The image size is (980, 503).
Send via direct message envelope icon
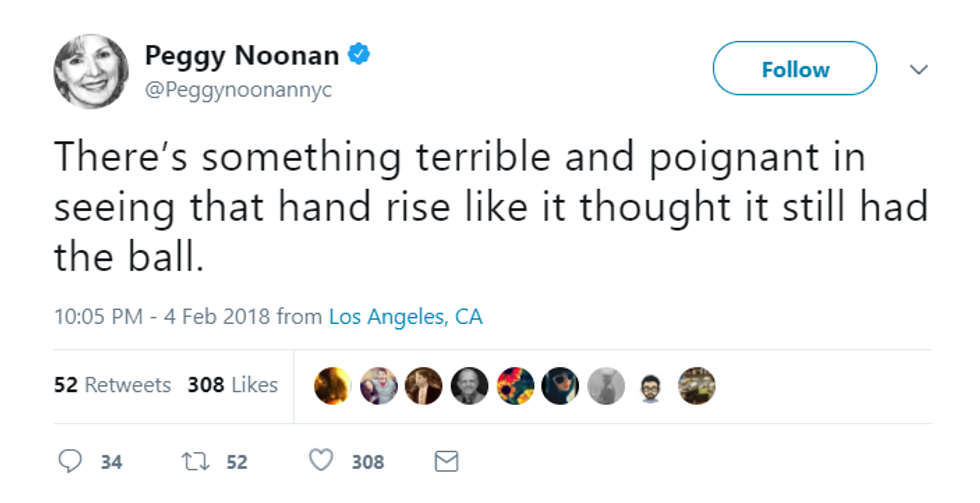pyautogui.click(x=446, y=462)
